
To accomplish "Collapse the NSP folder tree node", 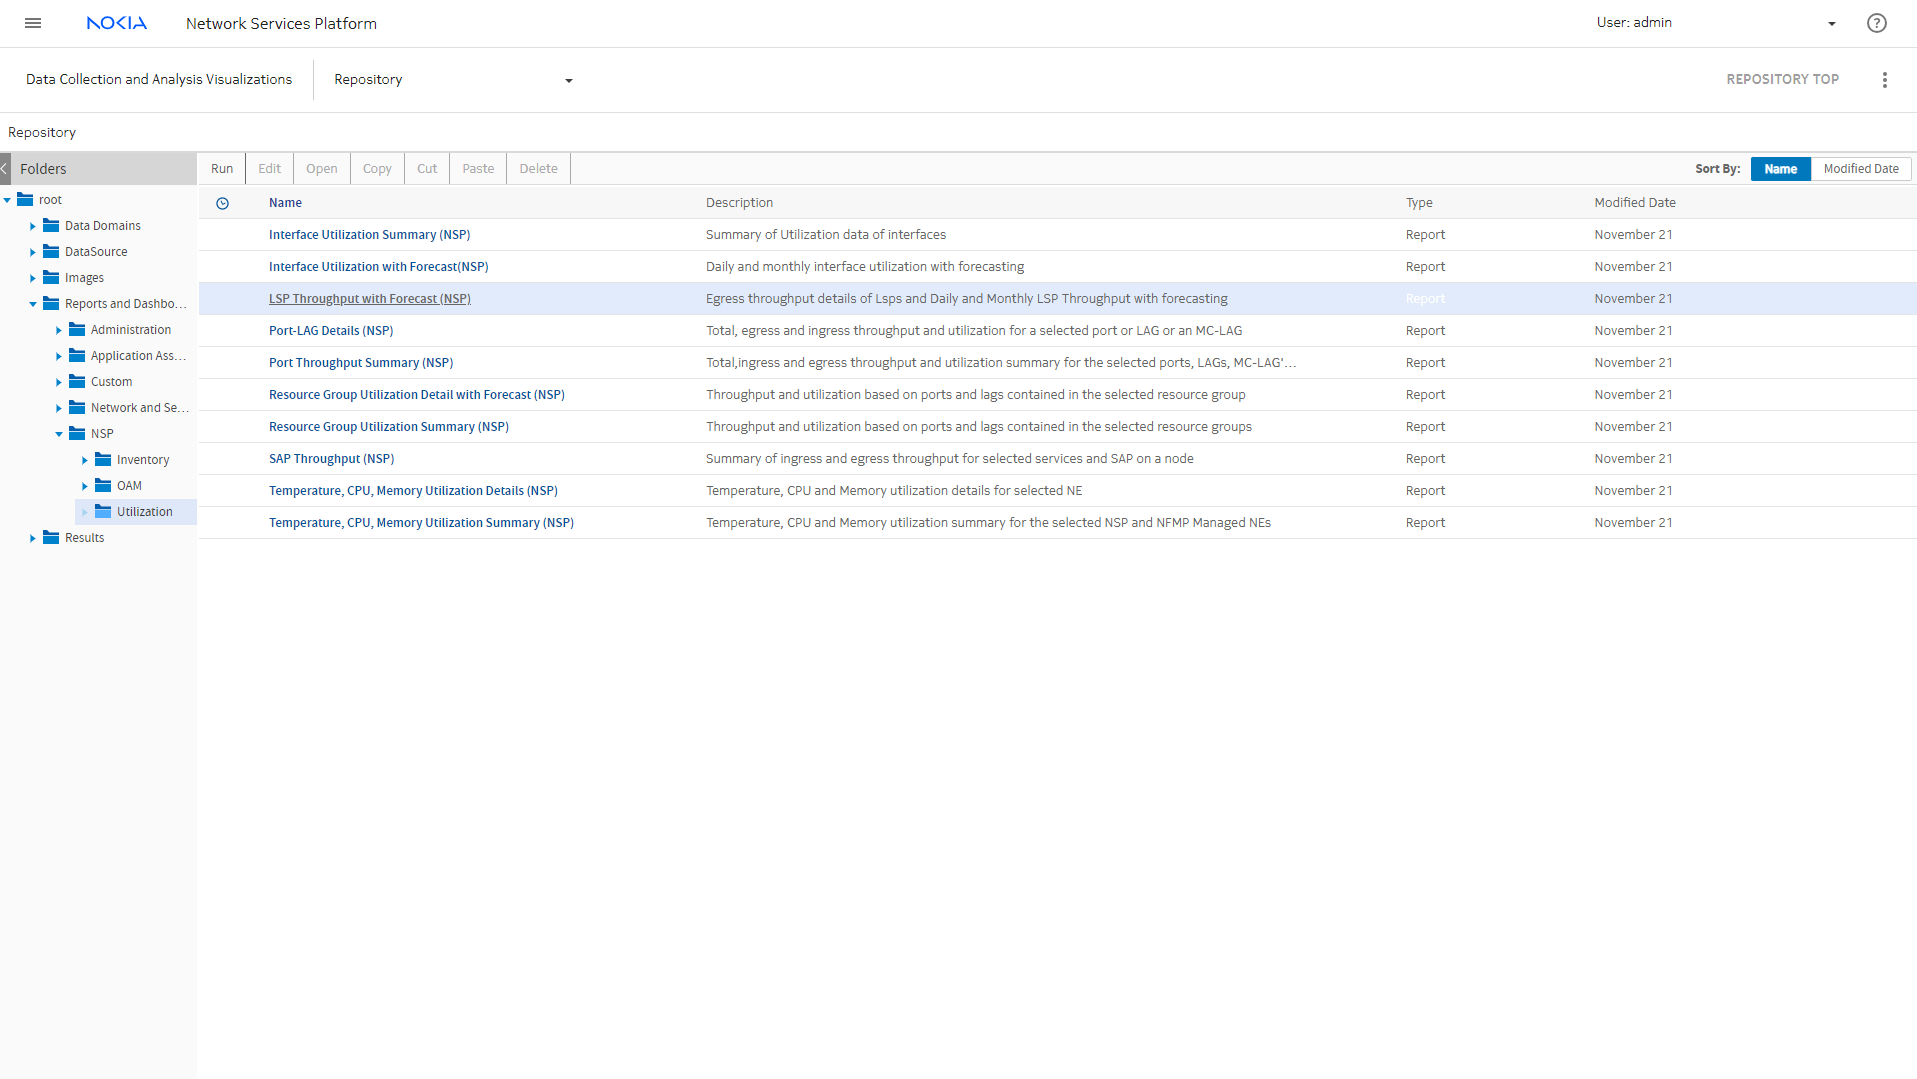I will click(x=59, y=434).
